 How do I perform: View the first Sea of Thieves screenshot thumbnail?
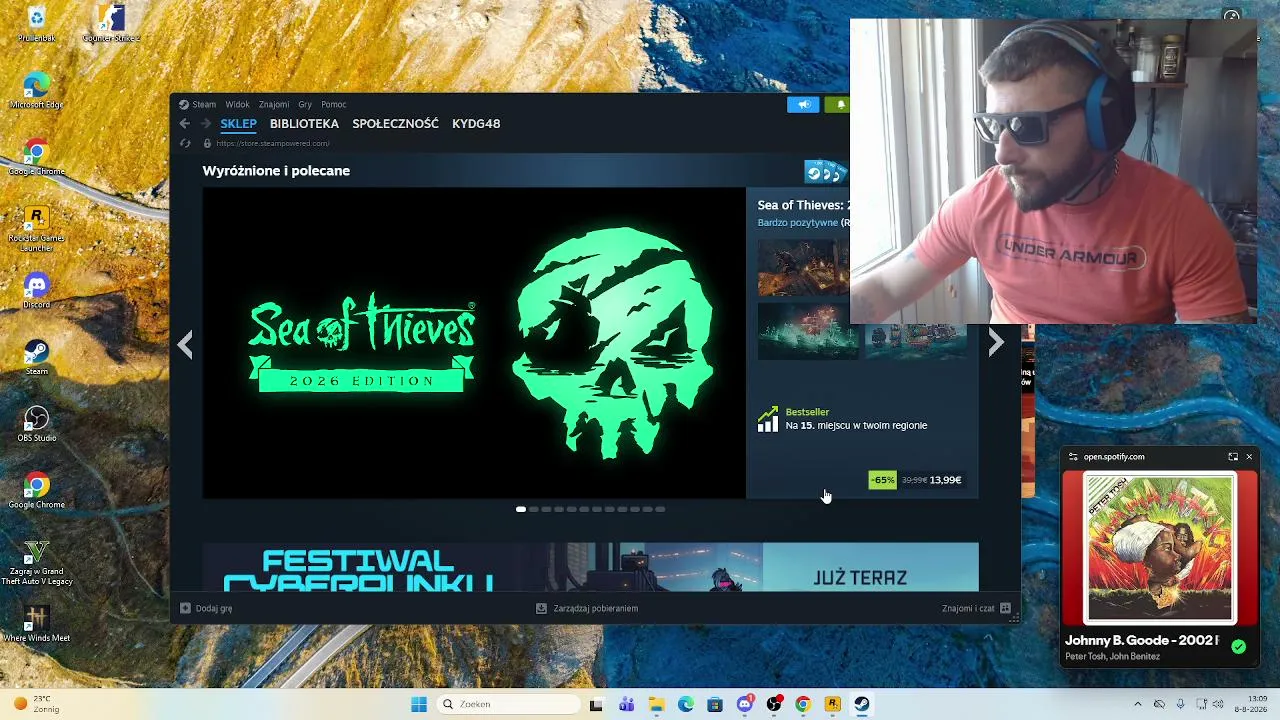803,269
